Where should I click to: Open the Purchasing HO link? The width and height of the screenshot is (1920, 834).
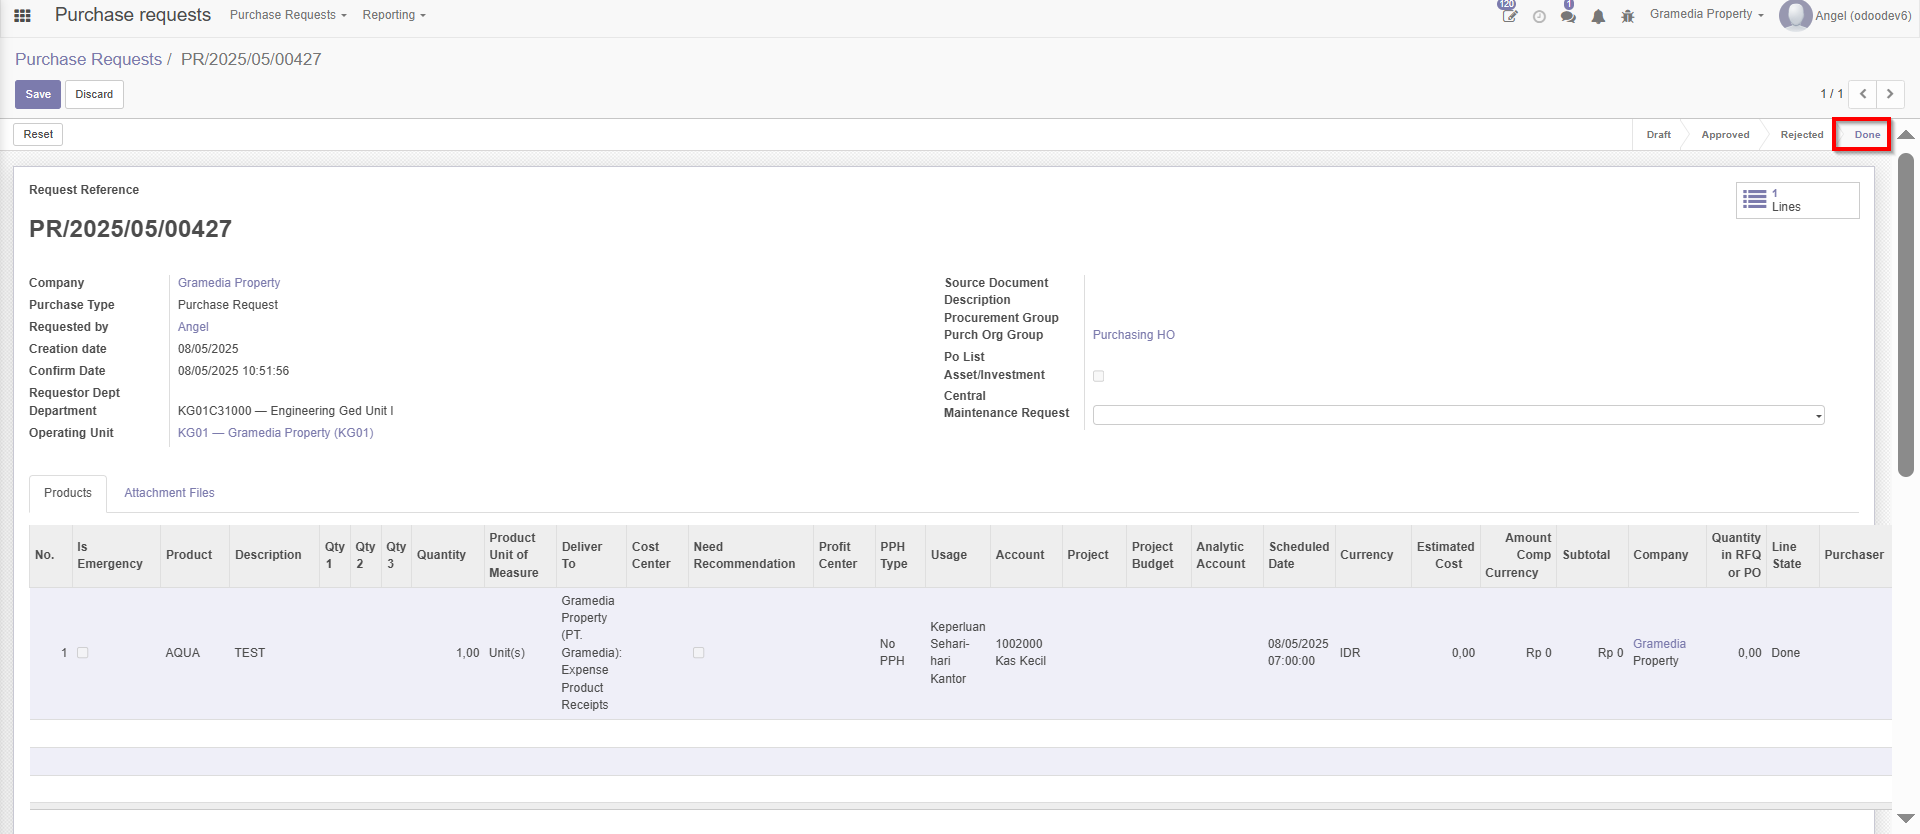click(x=1133, y=335)
